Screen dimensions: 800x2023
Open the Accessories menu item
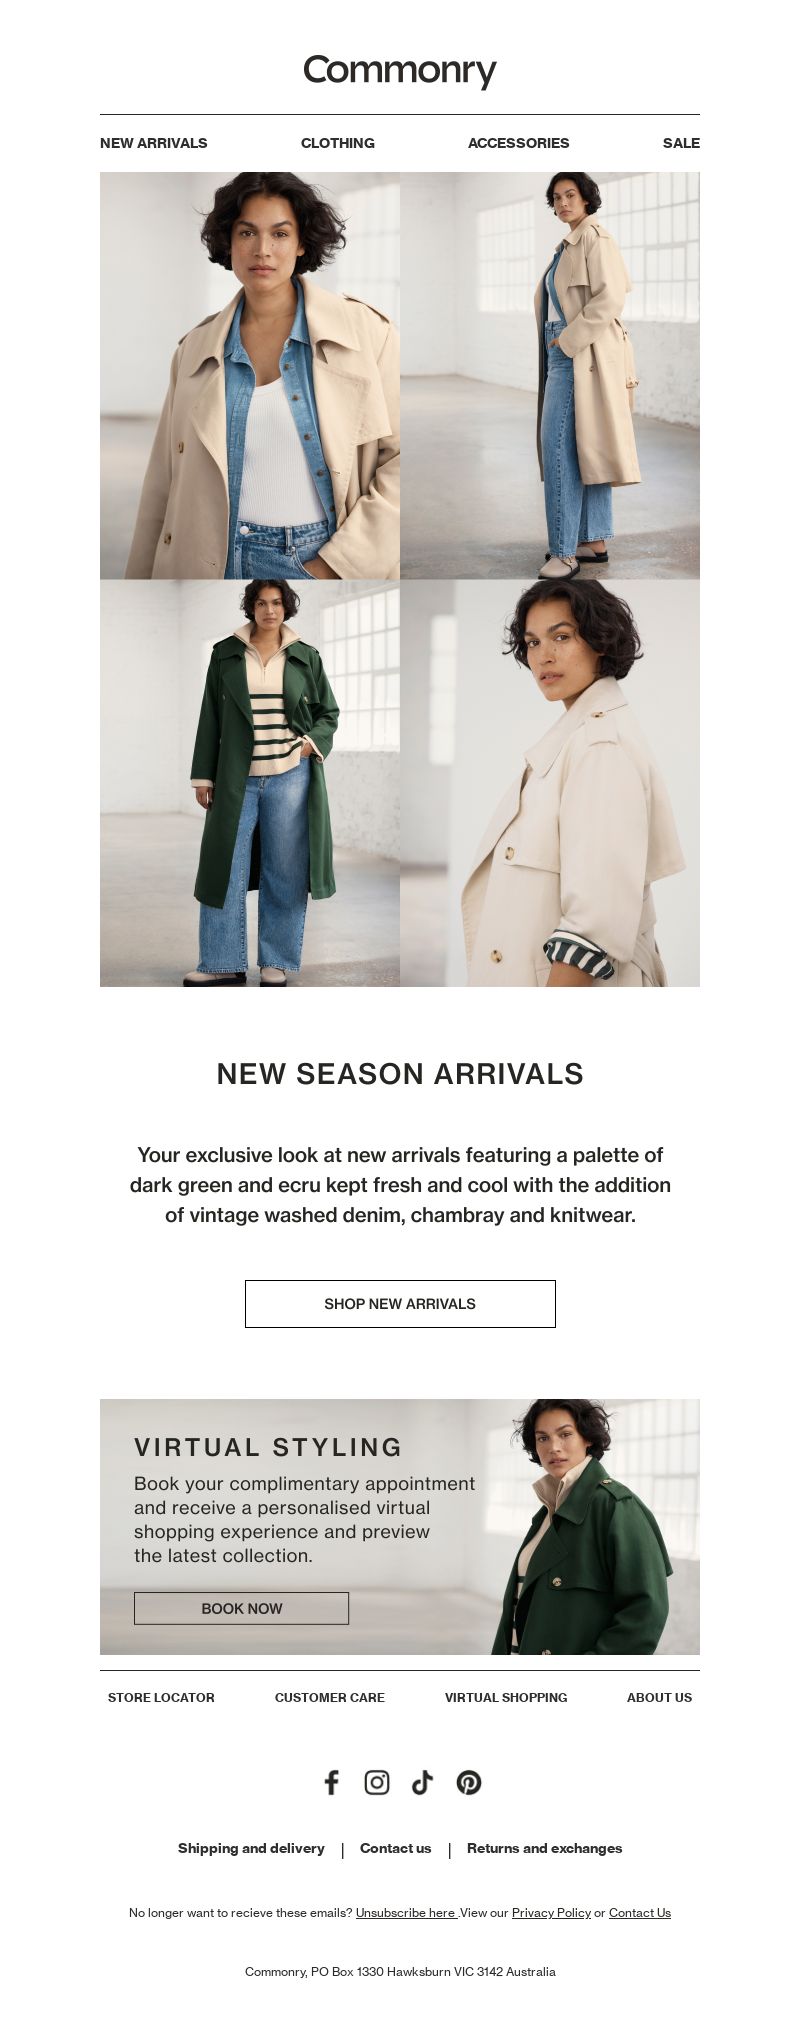tap(518, 143)
